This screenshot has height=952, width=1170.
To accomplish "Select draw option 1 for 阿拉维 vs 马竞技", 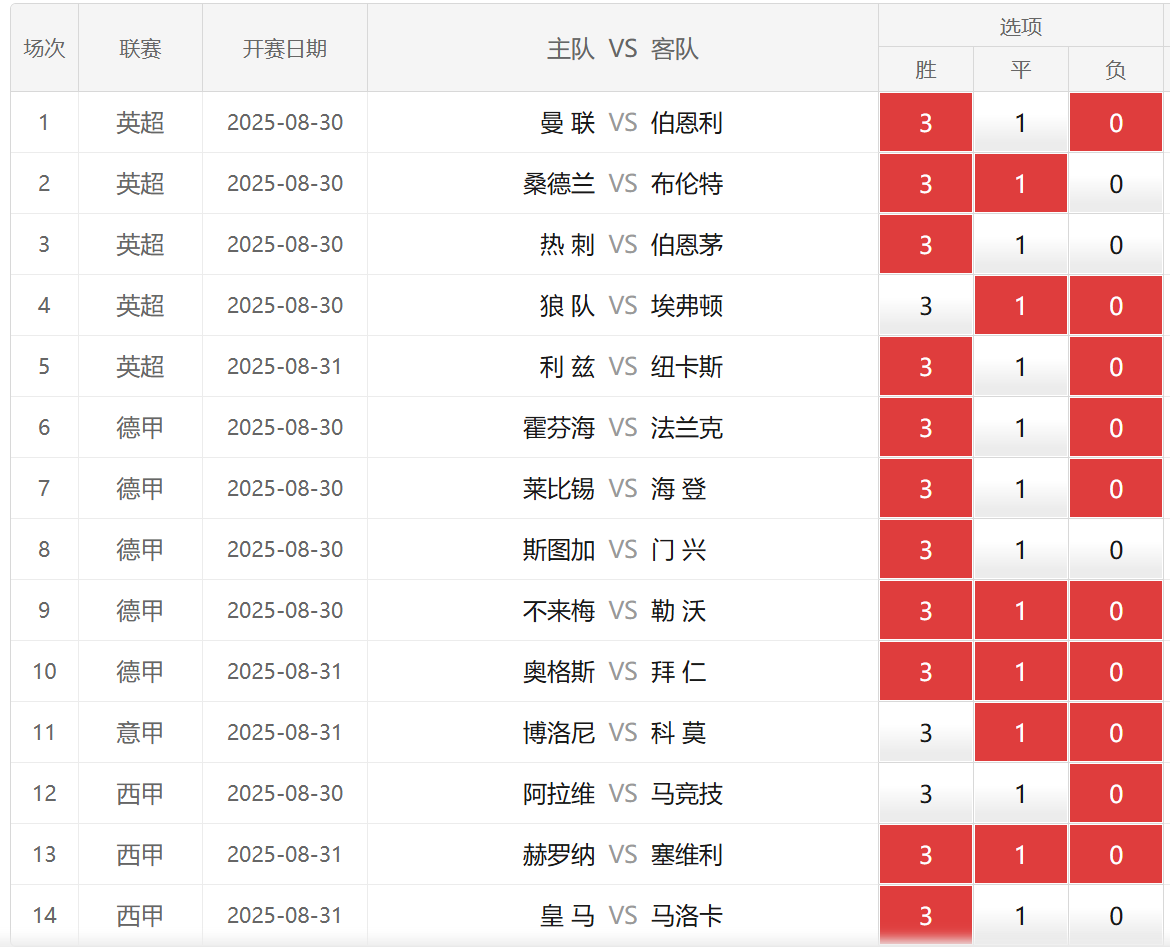I will 1020,794.
